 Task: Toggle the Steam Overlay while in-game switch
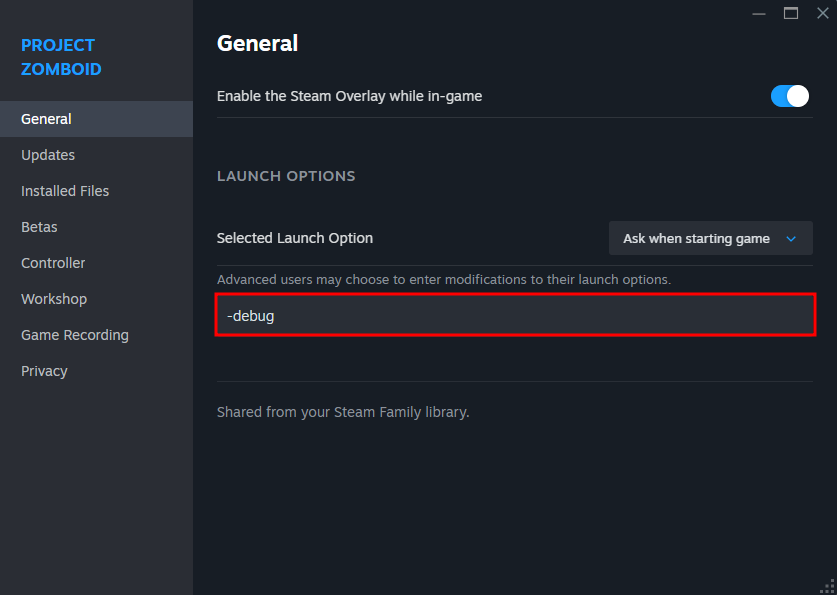789,96
